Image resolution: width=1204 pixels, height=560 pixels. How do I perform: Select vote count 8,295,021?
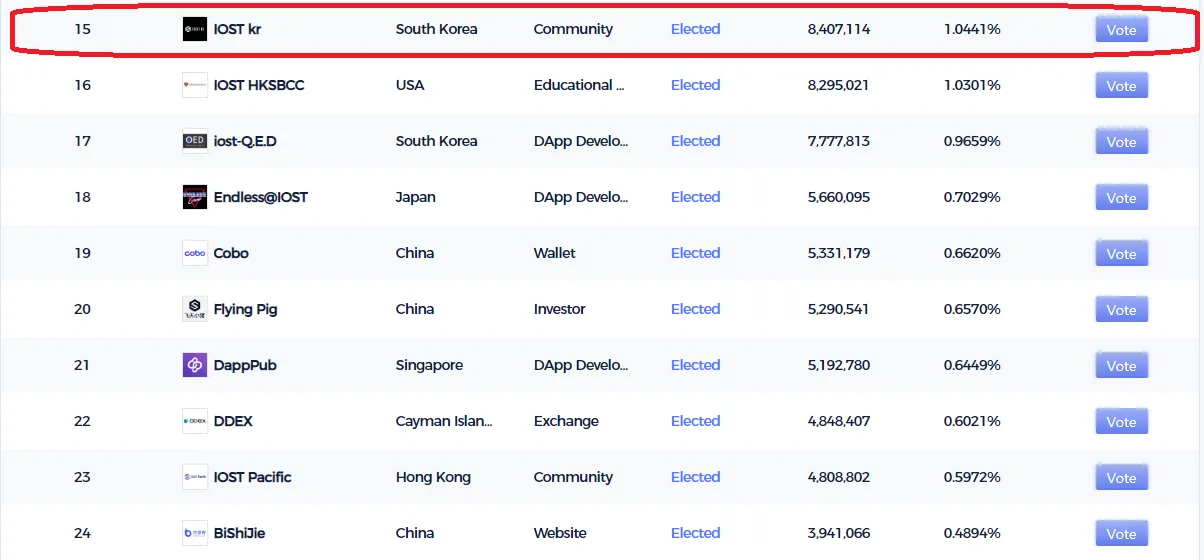[x=839, y=85]
